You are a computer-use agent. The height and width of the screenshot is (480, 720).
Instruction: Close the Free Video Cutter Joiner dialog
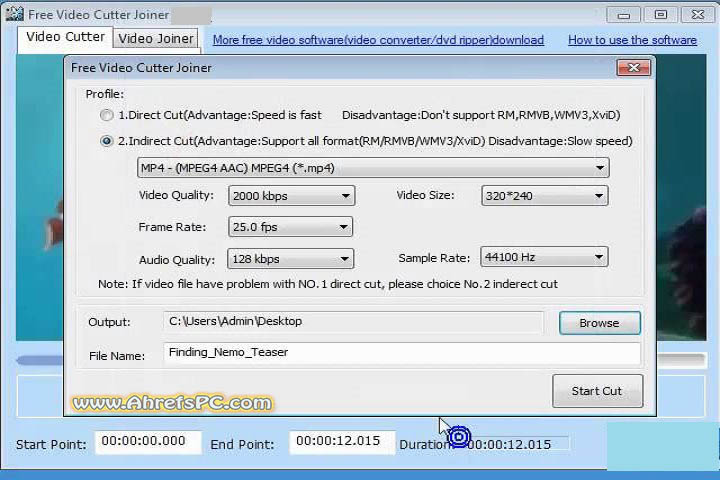point(634,68)
